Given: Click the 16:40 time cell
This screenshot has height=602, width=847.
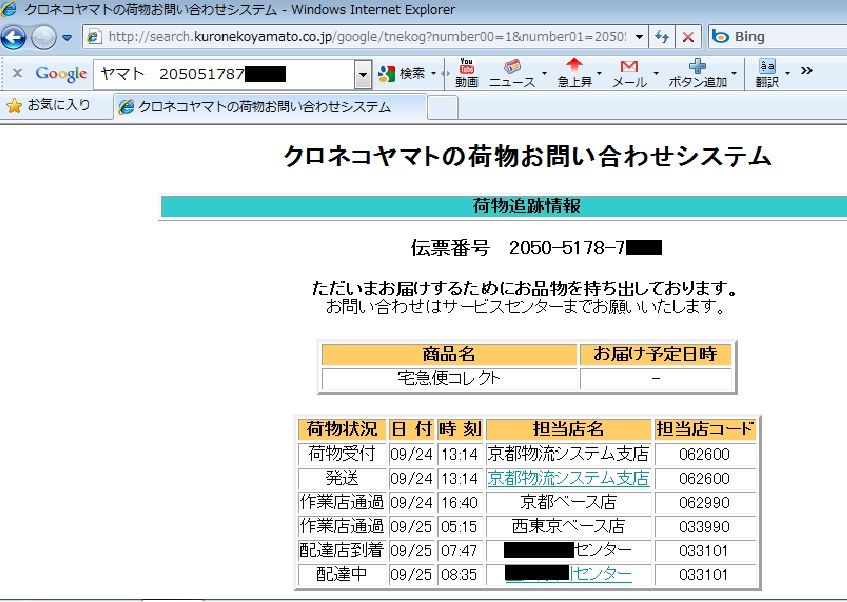Looking at the screenshot, I should 460,502.
